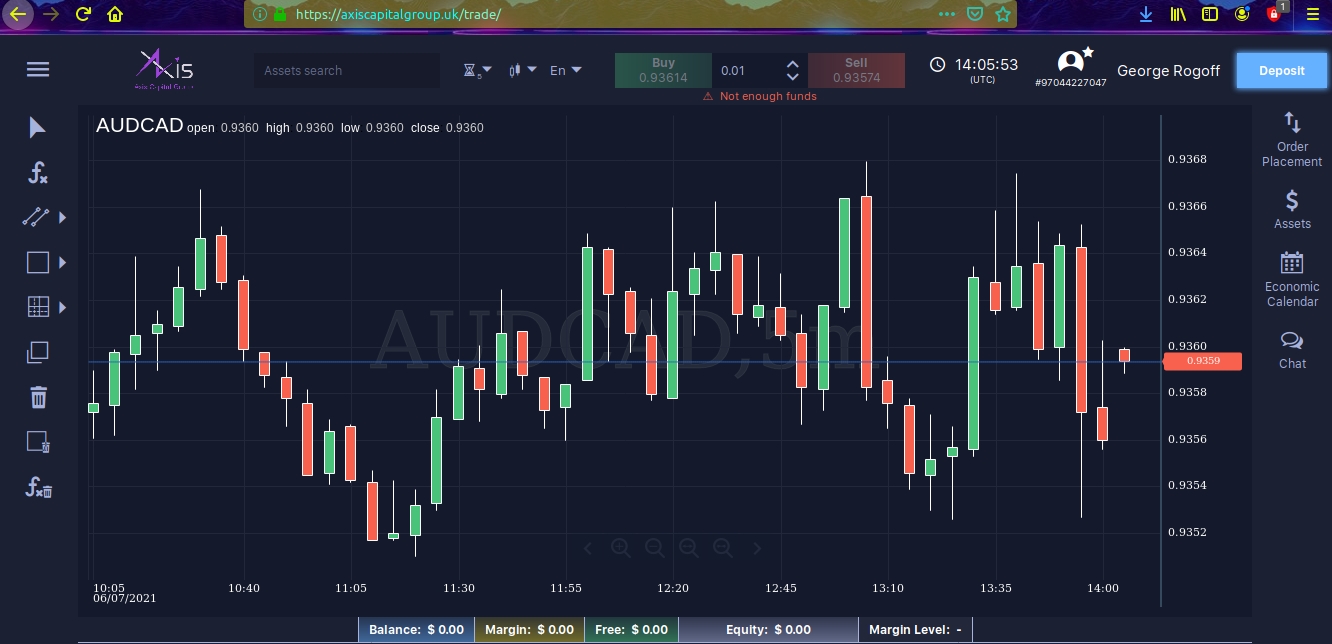
Task: Click the Assets search field
Action: [346, 70]
